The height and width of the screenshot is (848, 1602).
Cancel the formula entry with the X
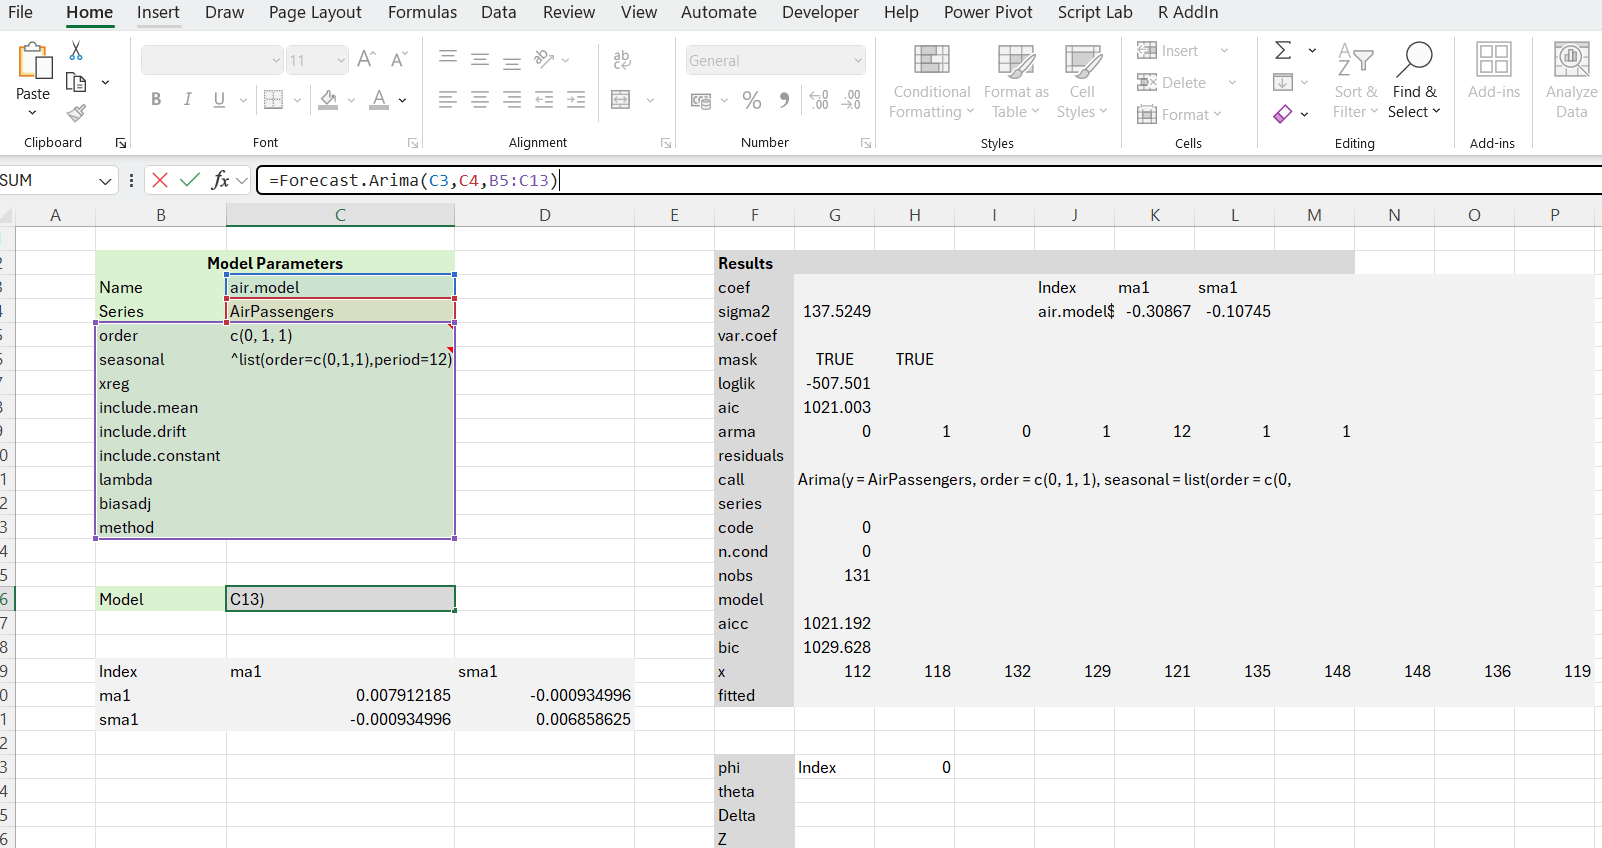[x=160, y=180]
